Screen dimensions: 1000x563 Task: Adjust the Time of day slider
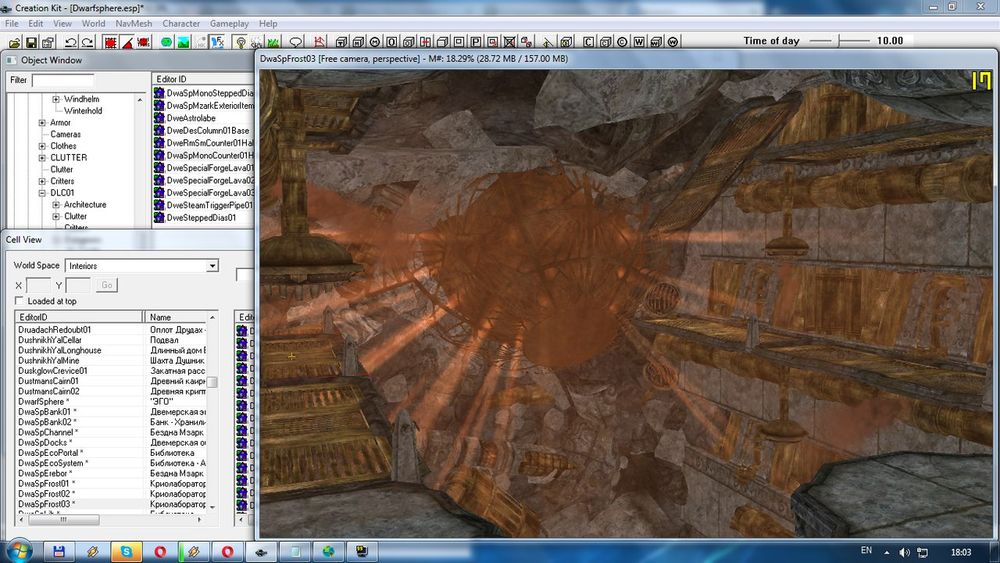click(x=839, y=41)
